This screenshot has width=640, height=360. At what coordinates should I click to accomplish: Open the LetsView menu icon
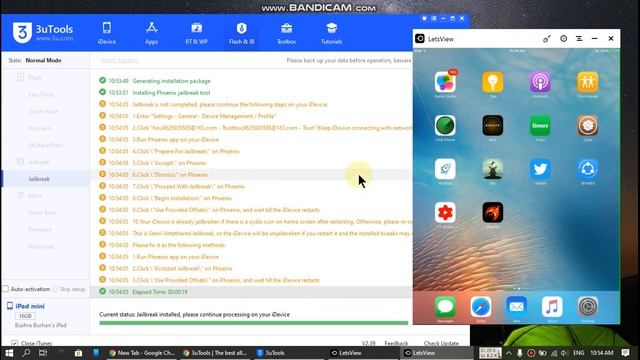pyautogui.click(x=579, y=38)
